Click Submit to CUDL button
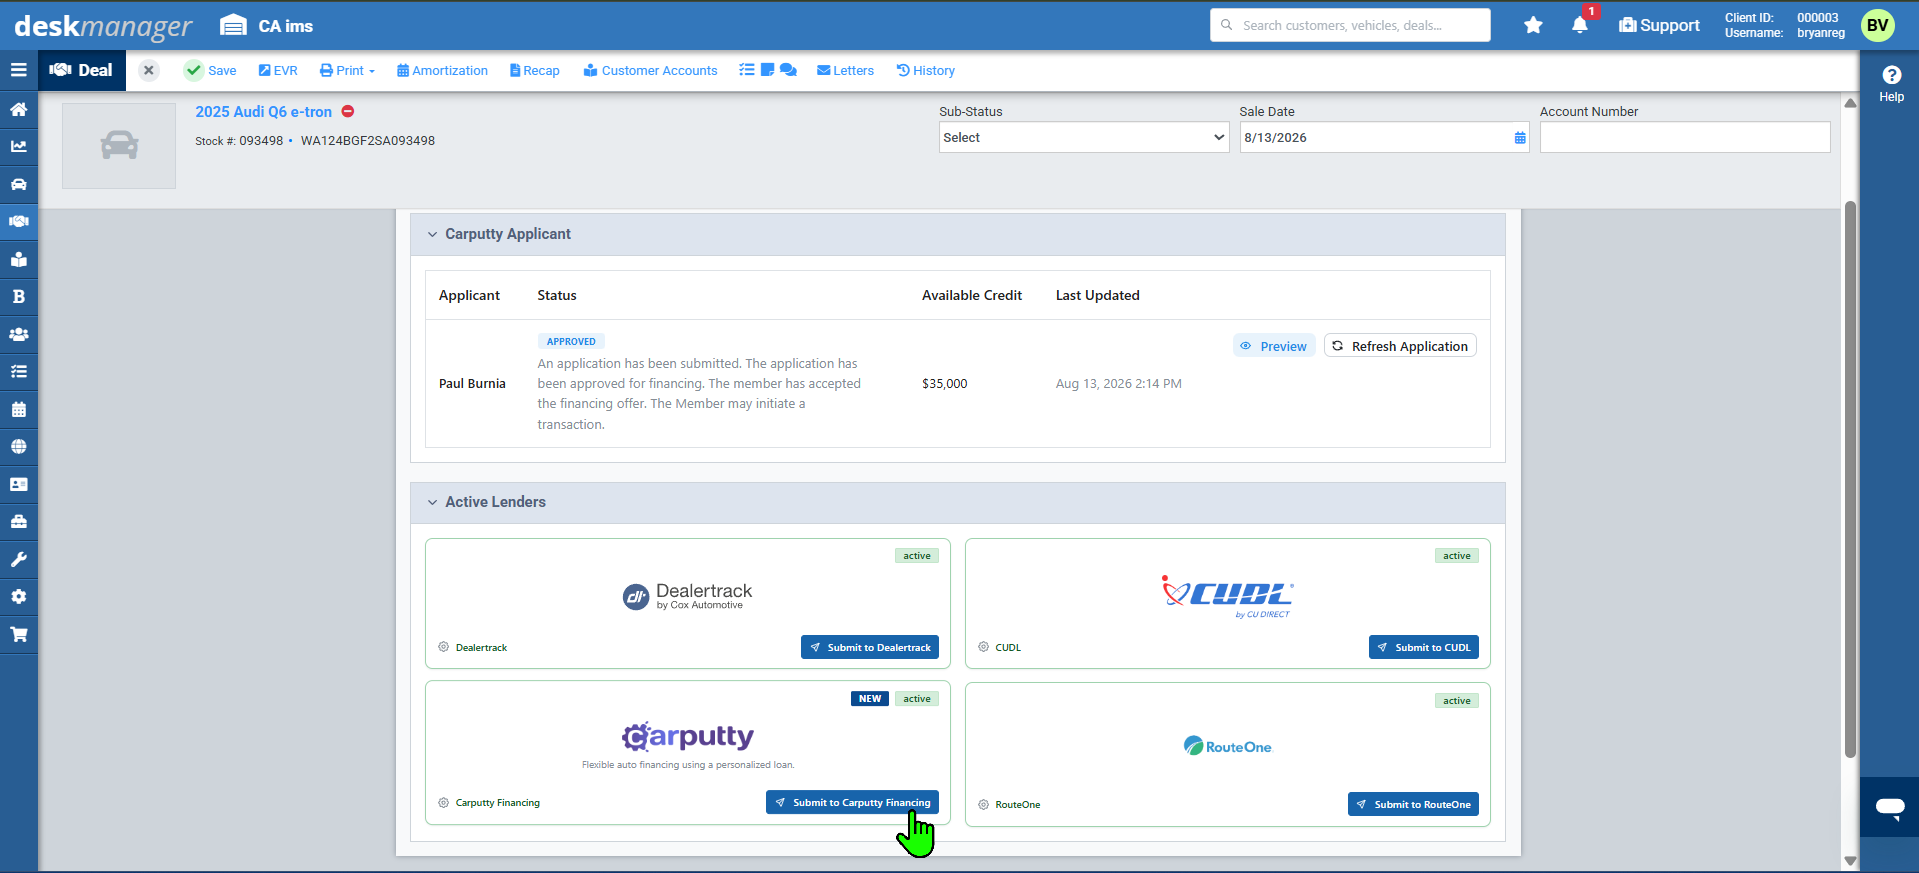The height and width of the screenshot is (873, 1919). [1424, 647]
